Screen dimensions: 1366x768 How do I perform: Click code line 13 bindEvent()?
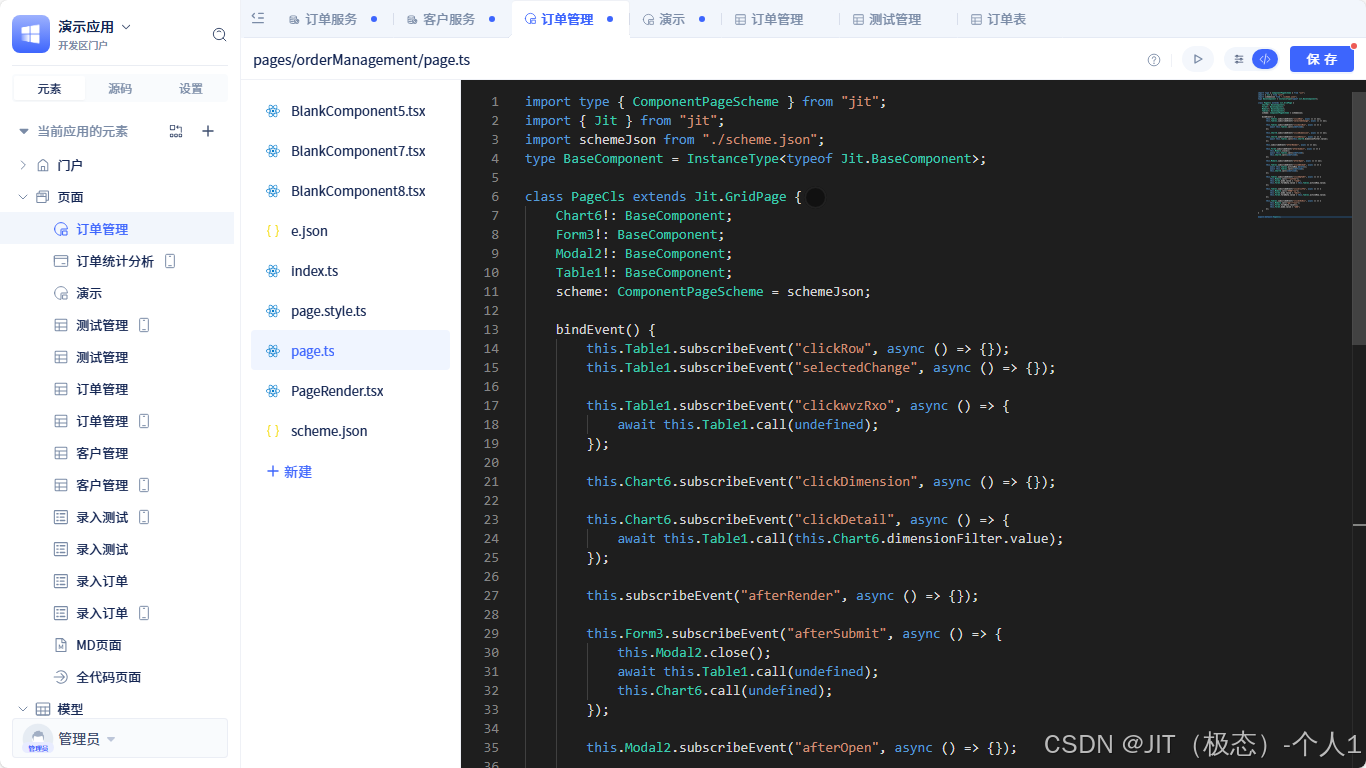click(605, 329)
